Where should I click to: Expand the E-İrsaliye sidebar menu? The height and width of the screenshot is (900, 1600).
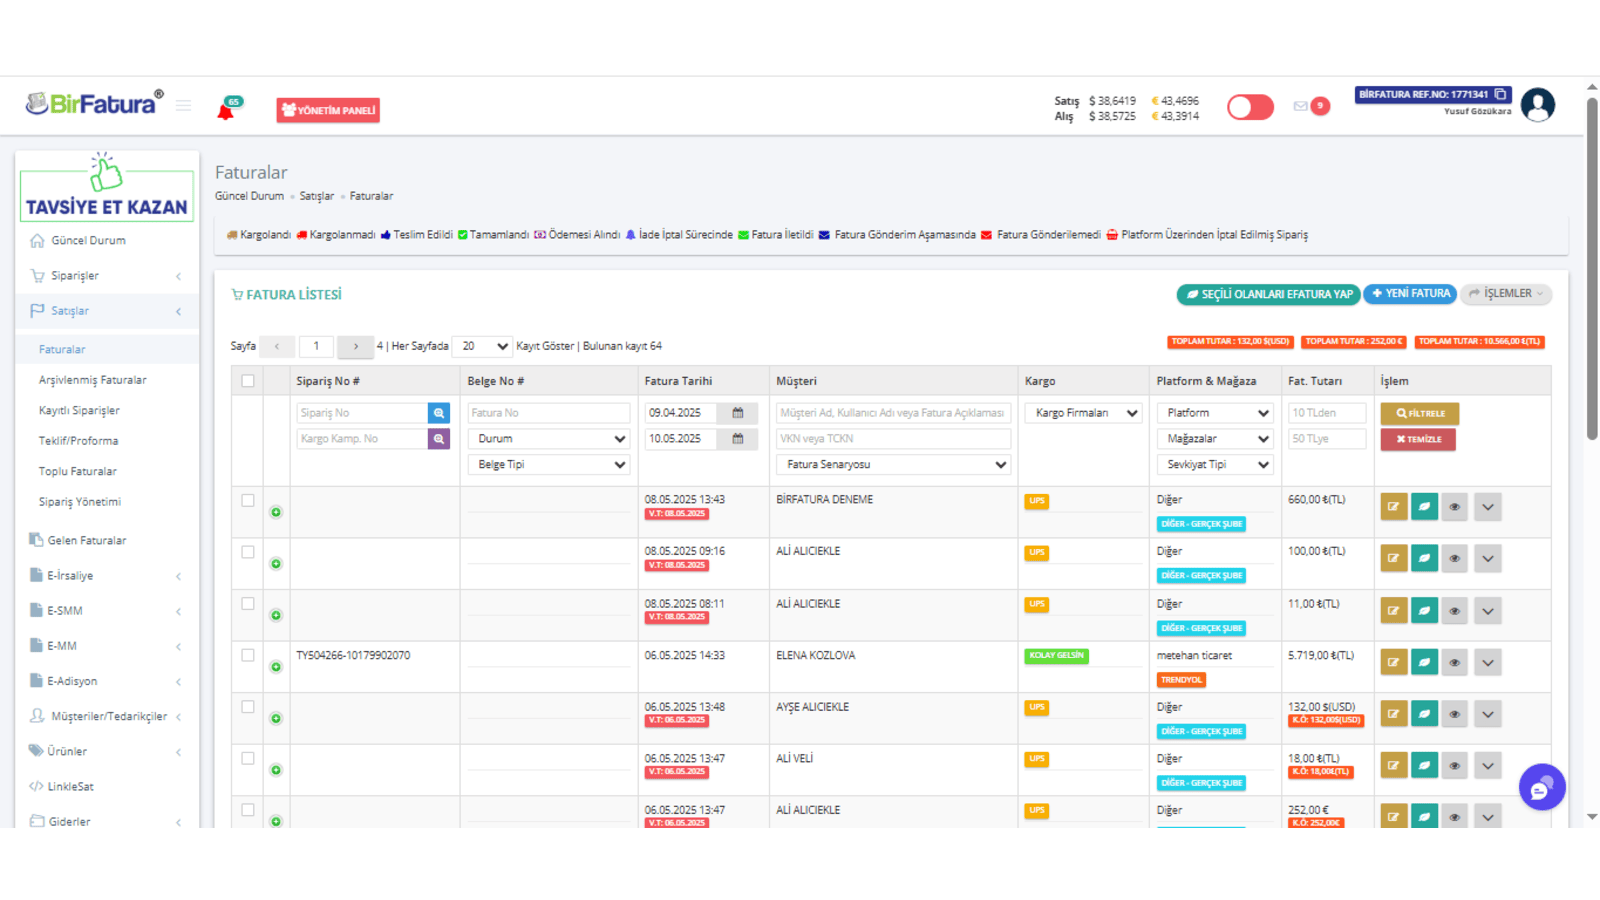105,576
